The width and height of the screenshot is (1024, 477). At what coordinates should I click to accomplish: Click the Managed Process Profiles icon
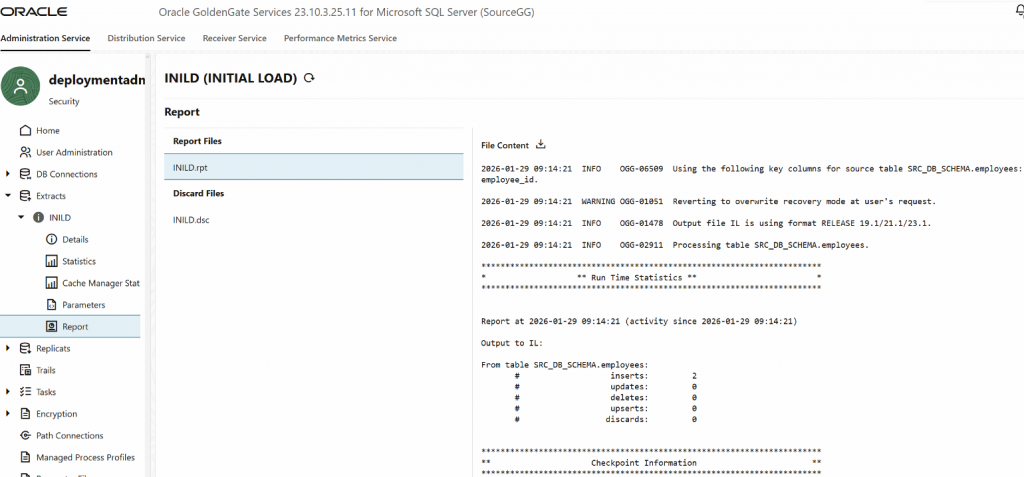(x=25, y=457)
